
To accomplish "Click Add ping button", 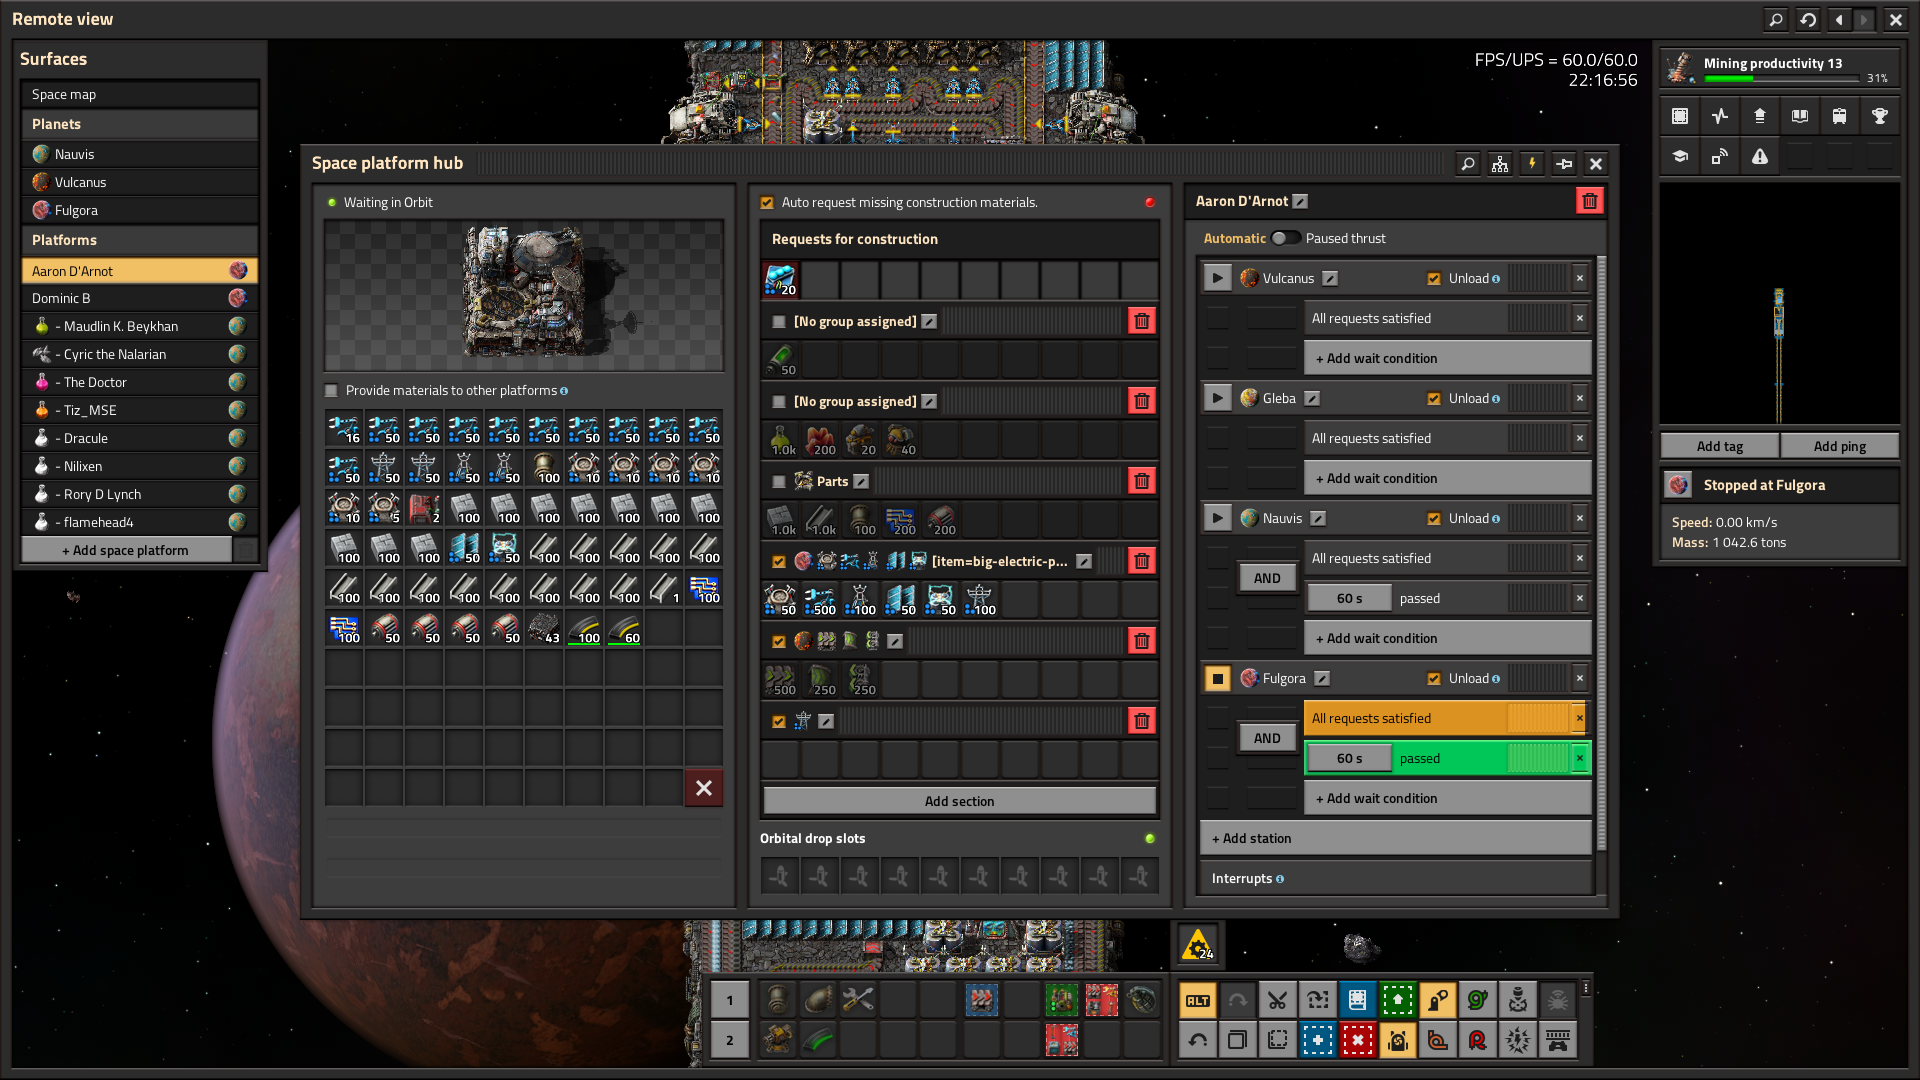I will (x=1840, y=446).
